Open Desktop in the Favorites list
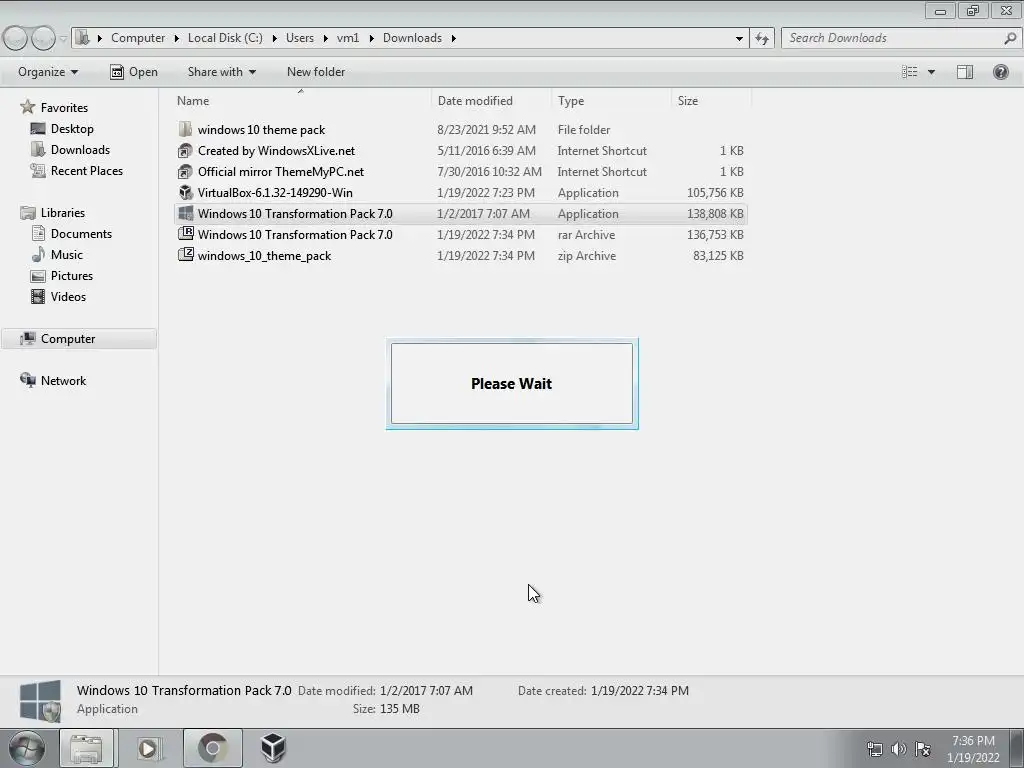Image resolution: width=1024 pixels, height=768 pixels. pos(72,129)
